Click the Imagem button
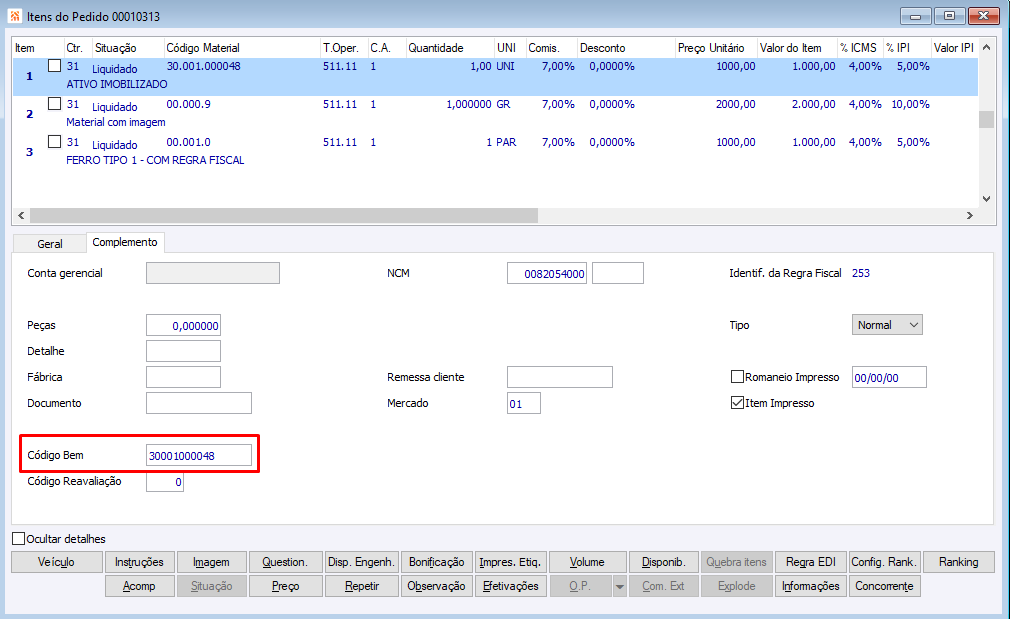 click(x=211, y=562)
